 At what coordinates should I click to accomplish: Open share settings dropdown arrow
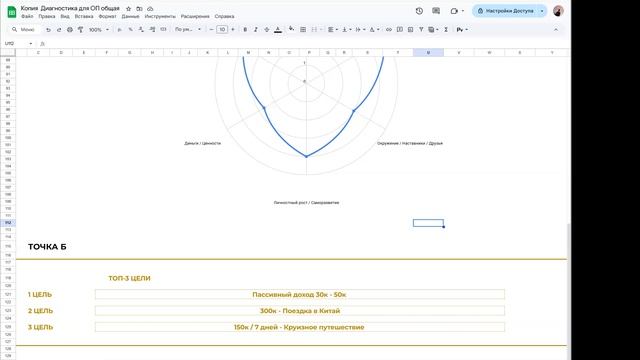542,11
